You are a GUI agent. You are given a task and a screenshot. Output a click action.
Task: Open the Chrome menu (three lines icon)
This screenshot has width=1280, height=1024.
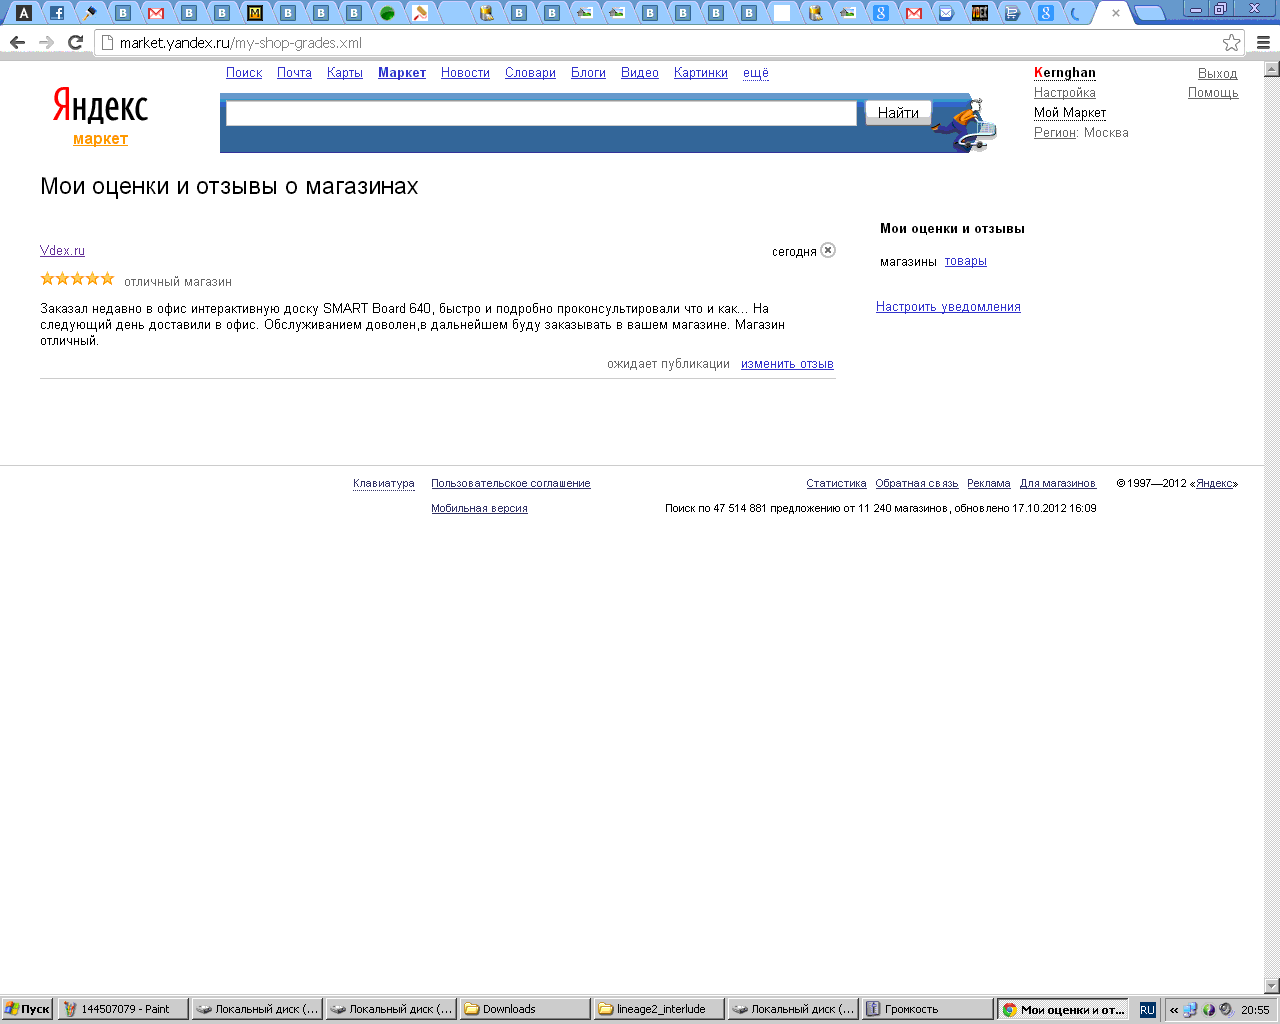click(x=1263, y=43)
